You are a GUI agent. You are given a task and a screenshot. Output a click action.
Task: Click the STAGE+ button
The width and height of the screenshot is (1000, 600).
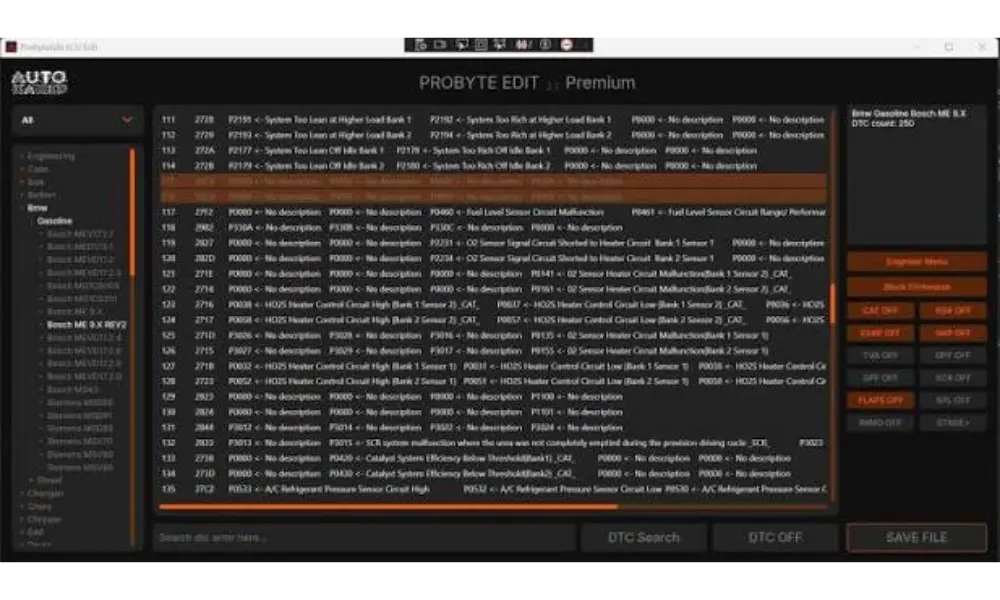[x=953, y=422]
